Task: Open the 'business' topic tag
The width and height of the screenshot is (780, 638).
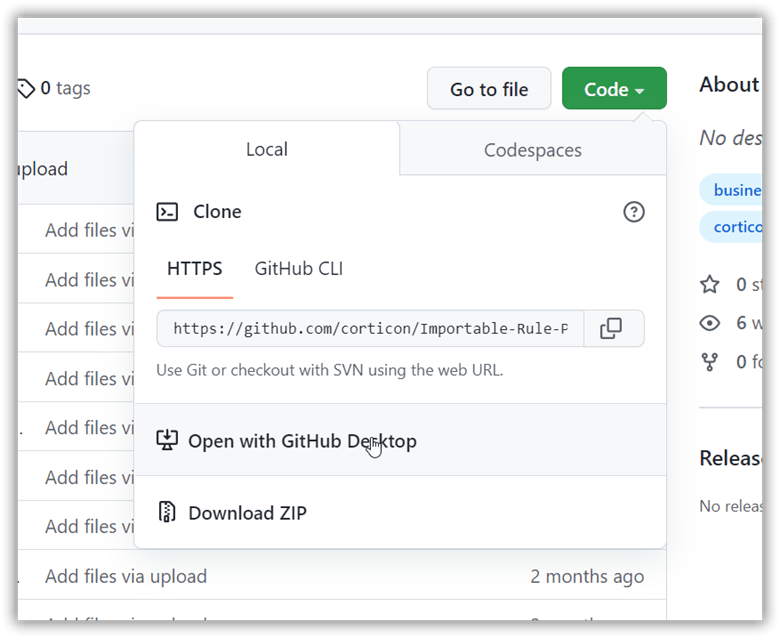Action: tap(737, 190)
